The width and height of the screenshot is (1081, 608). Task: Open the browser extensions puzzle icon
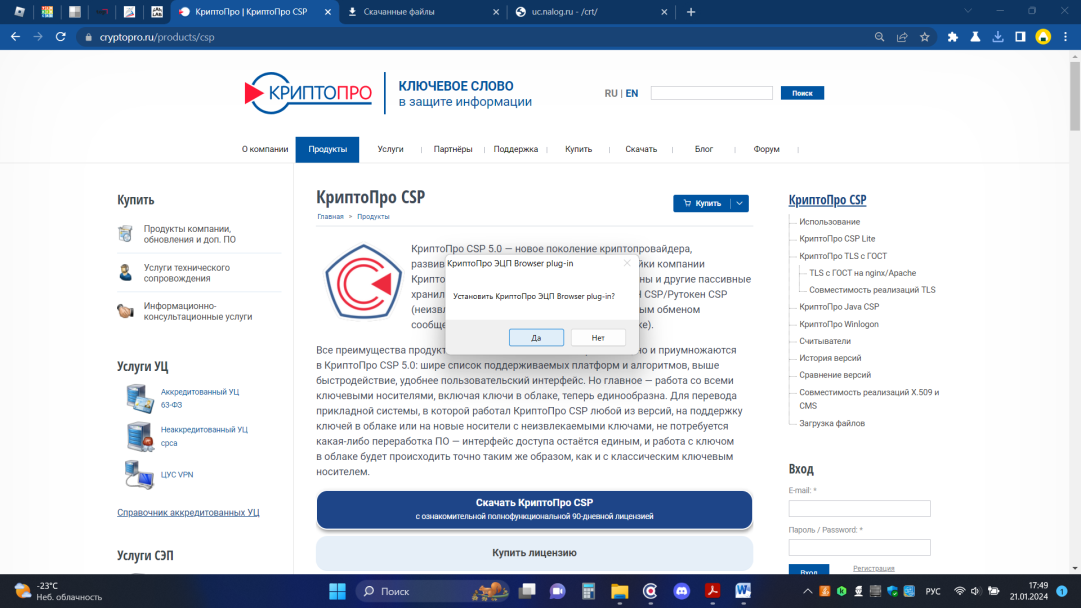[x=952, y=37]
